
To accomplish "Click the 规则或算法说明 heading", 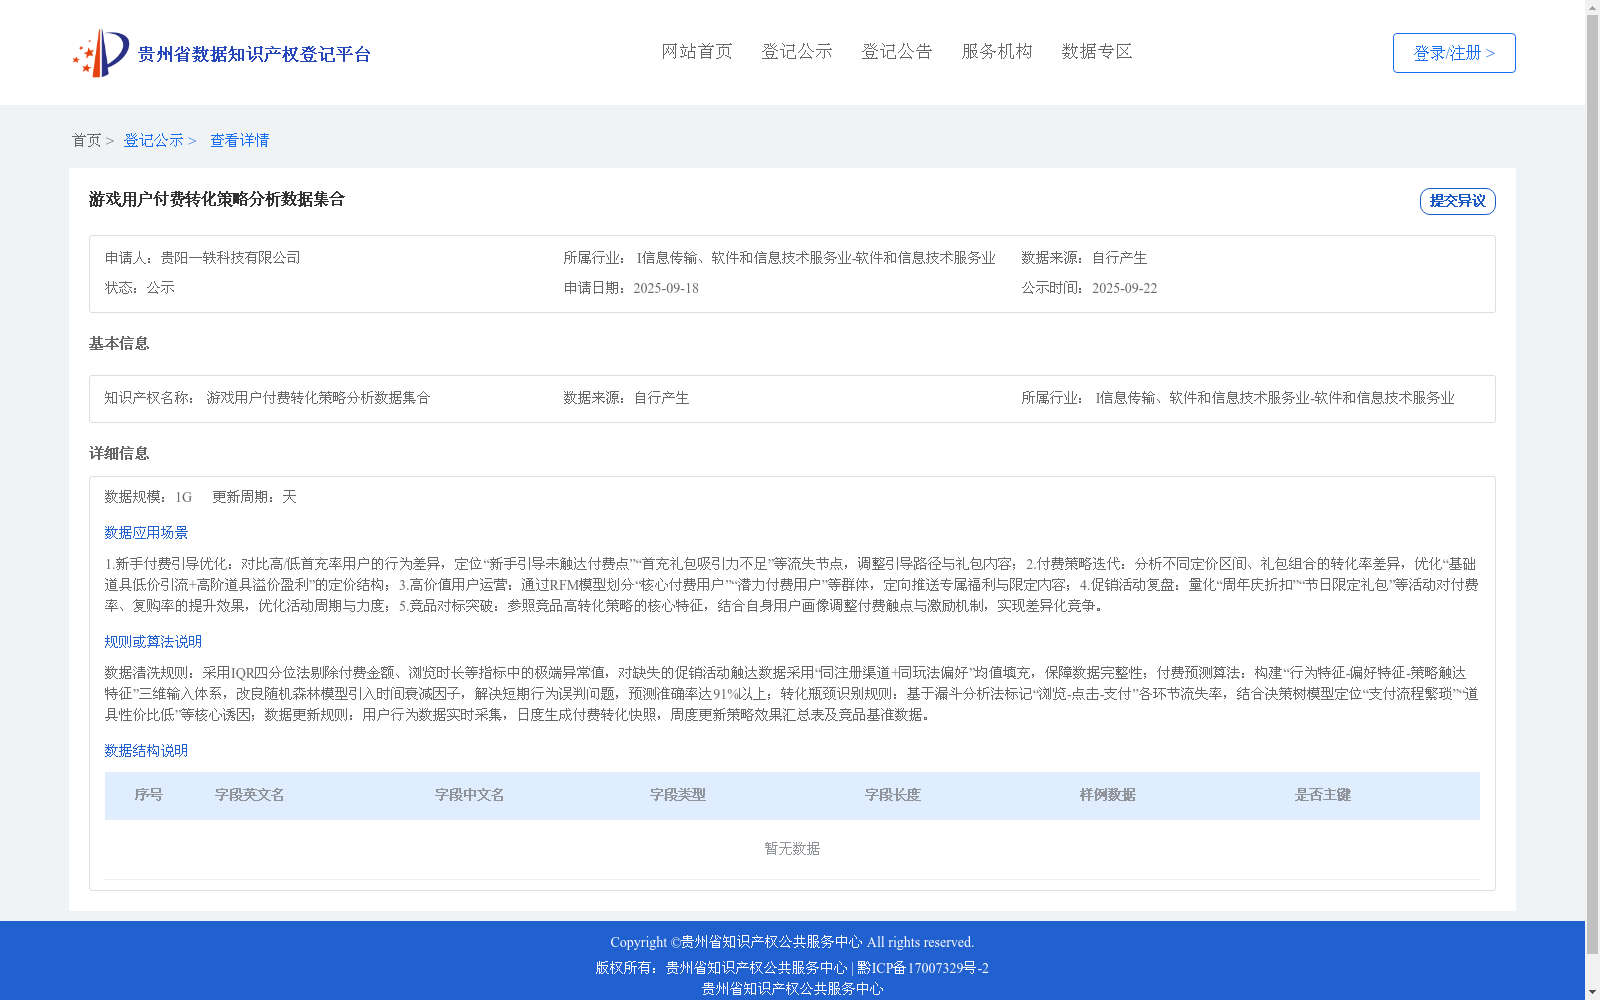I will coord(153,642).
